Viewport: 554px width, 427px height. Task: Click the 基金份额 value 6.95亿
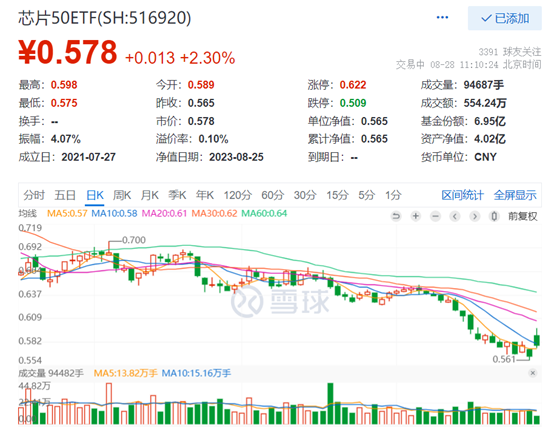[490, 121]
